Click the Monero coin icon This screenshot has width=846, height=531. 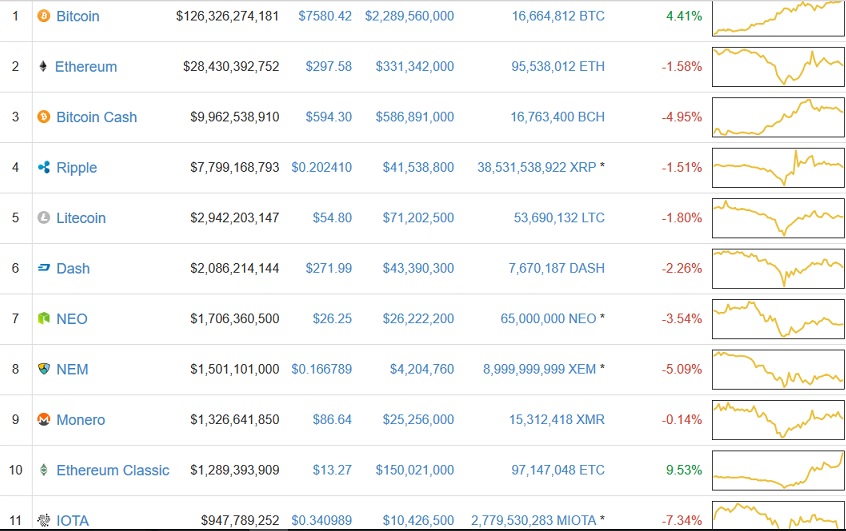click(x=43, y=420)
